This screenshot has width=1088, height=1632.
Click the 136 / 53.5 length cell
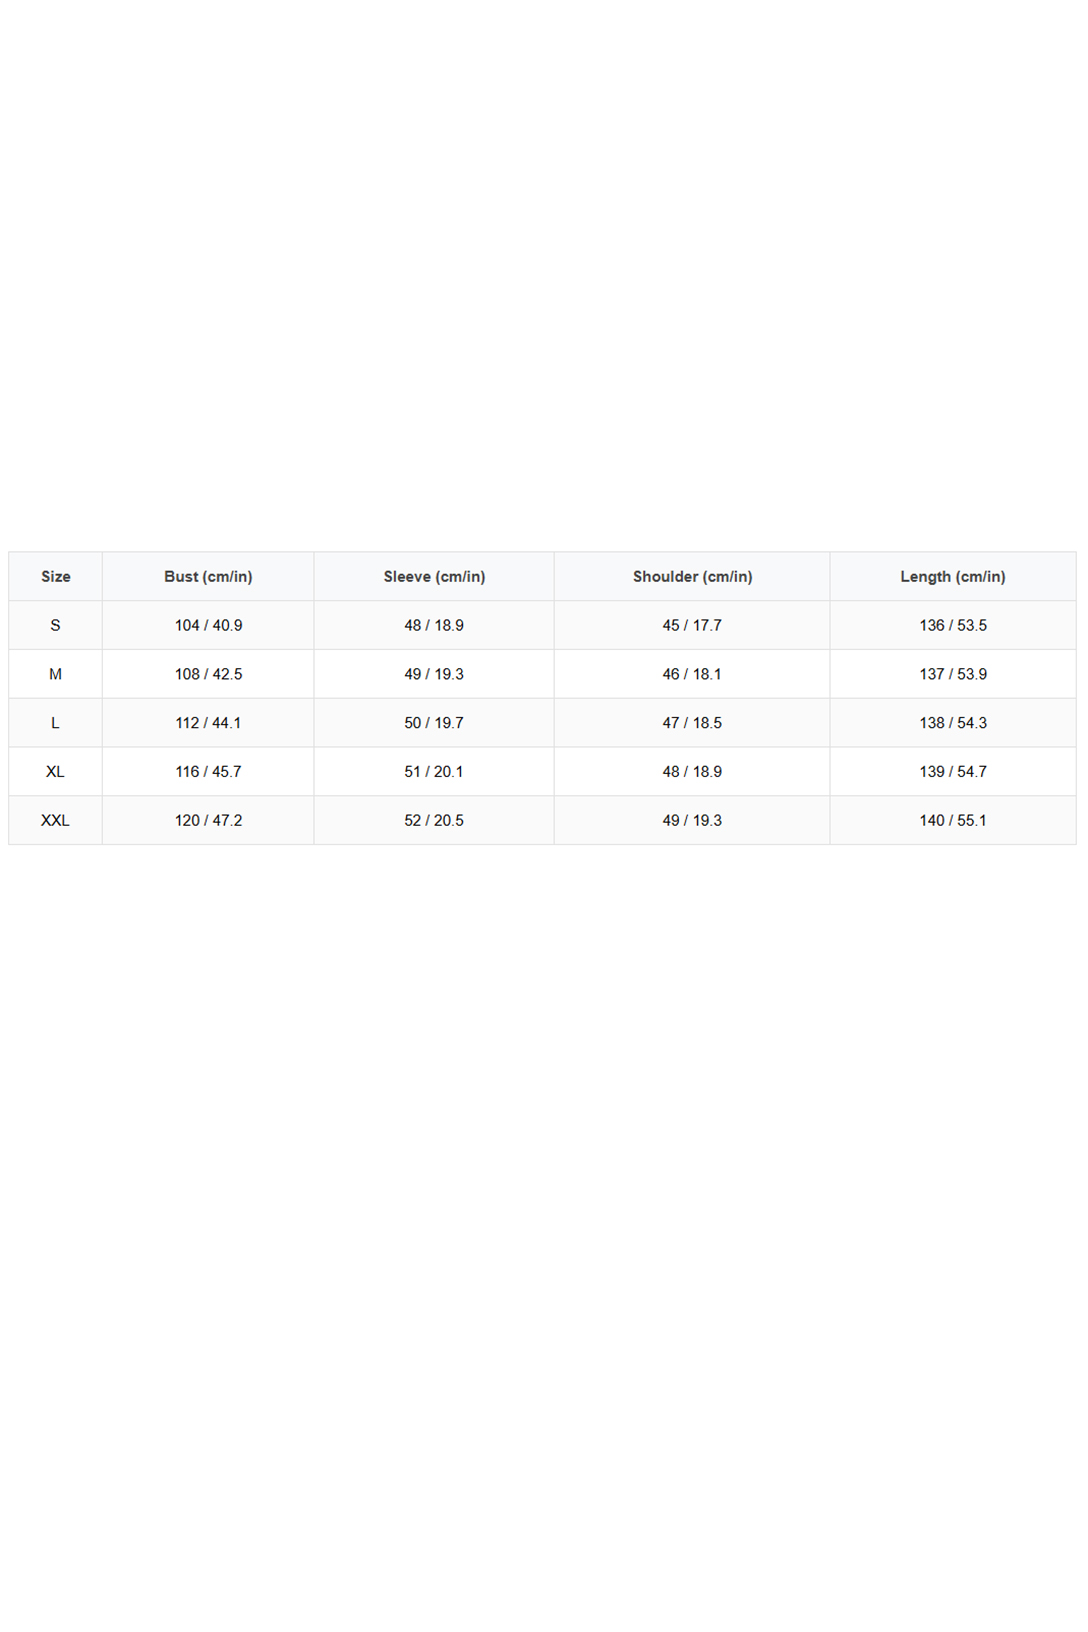(x=953, y=625)
